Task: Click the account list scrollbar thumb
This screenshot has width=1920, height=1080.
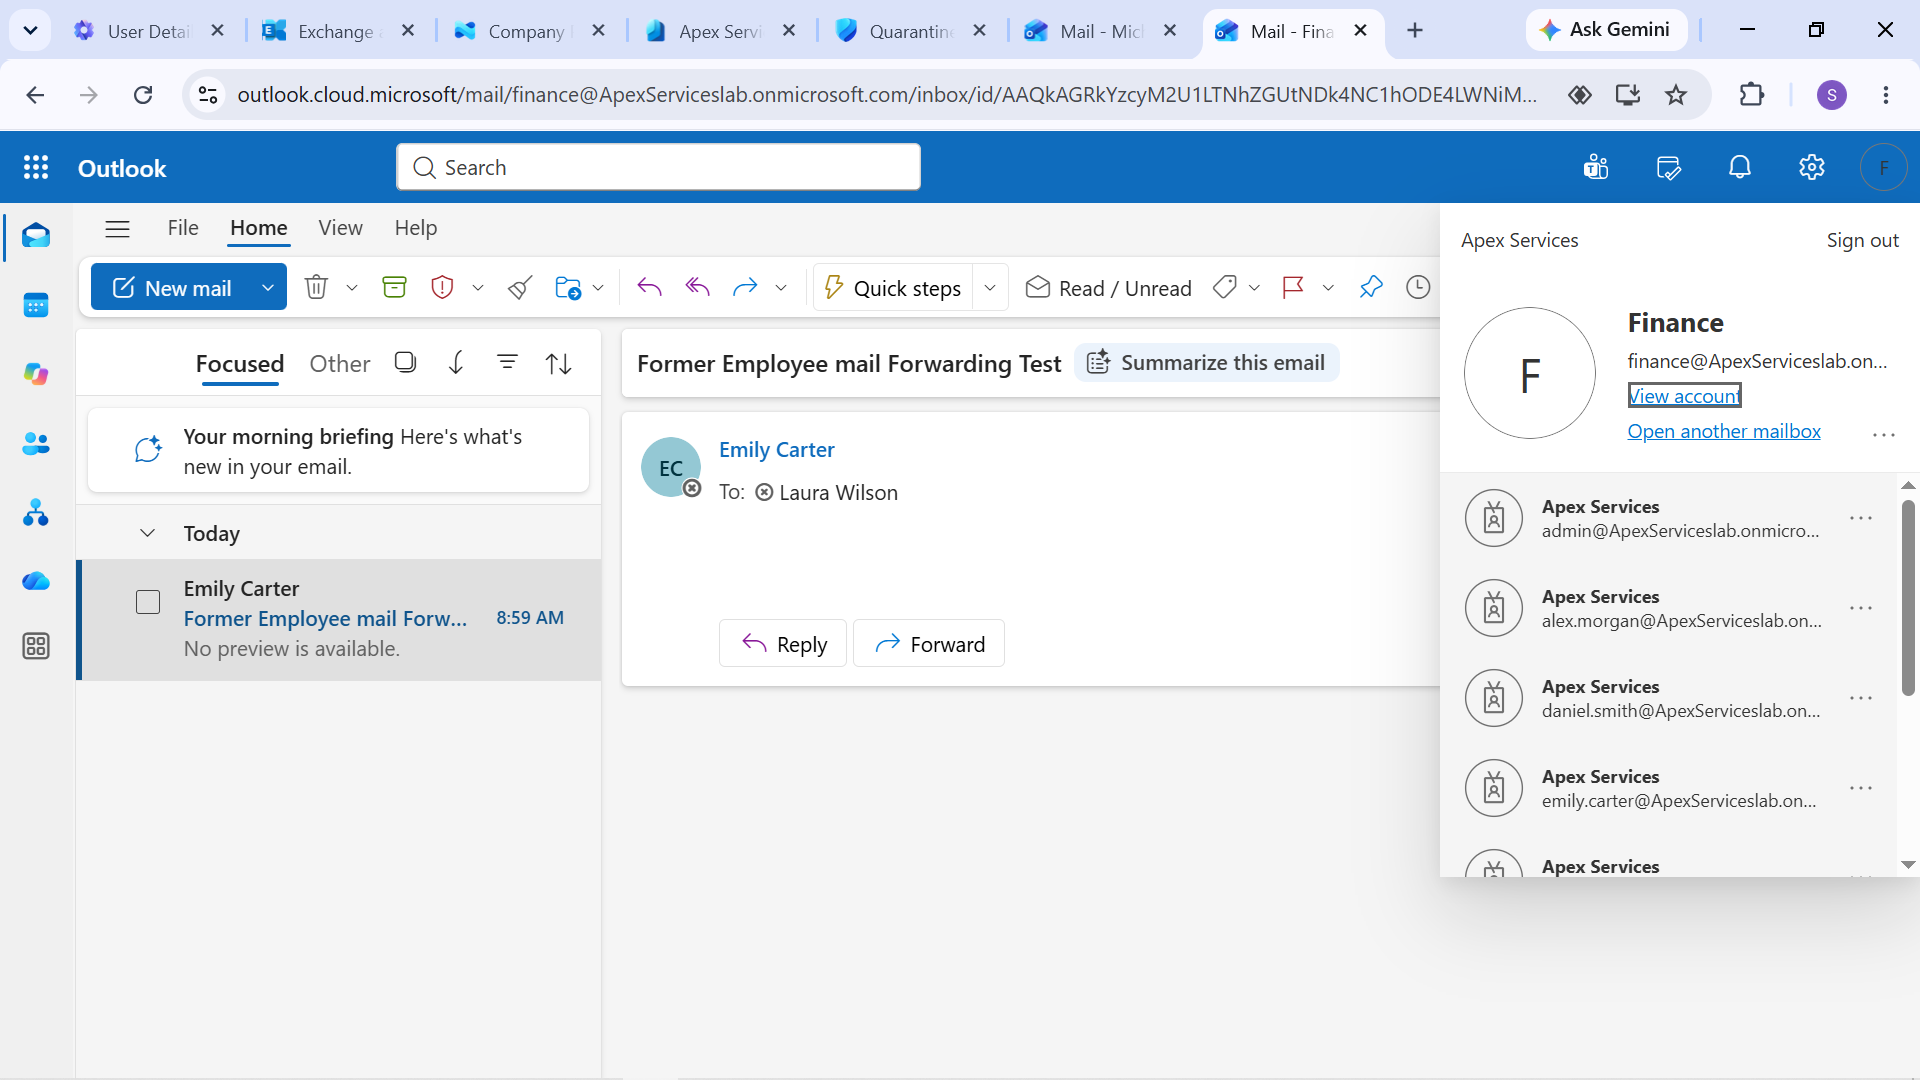Action: (x=1908, y=598)
